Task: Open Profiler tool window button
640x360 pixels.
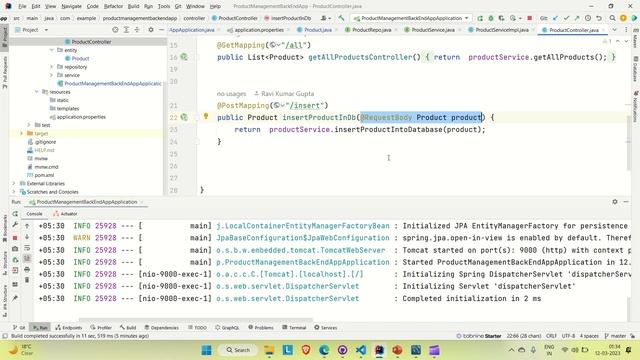Action: click(x=101, y=327)
